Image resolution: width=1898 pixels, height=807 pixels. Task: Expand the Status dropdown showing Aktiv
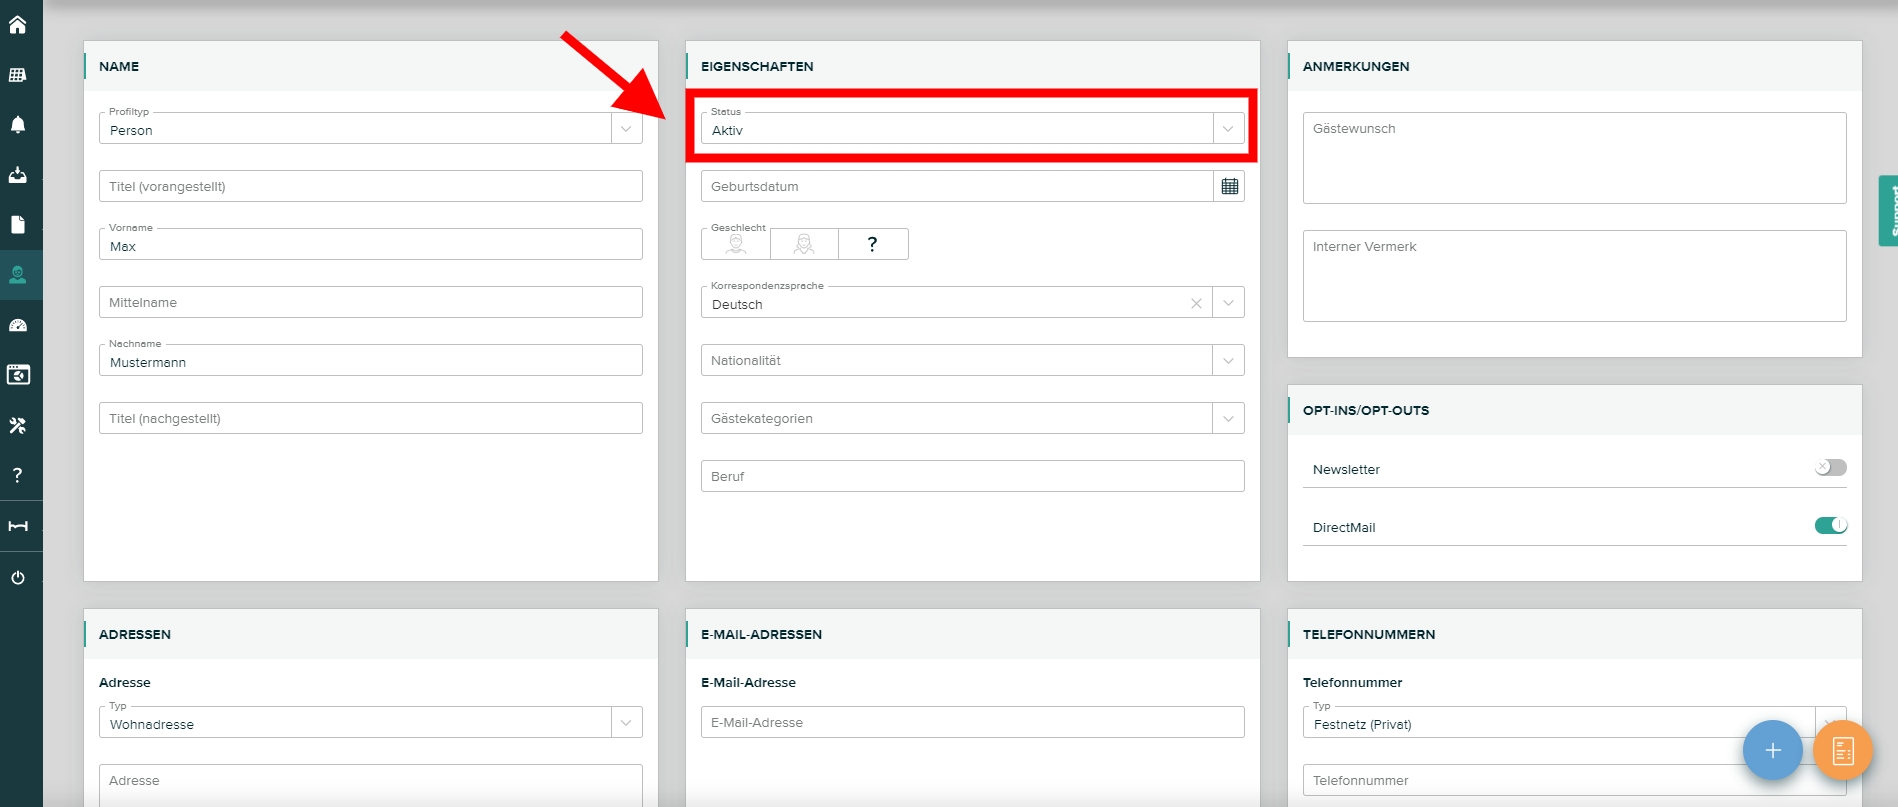click(1228, 129)
